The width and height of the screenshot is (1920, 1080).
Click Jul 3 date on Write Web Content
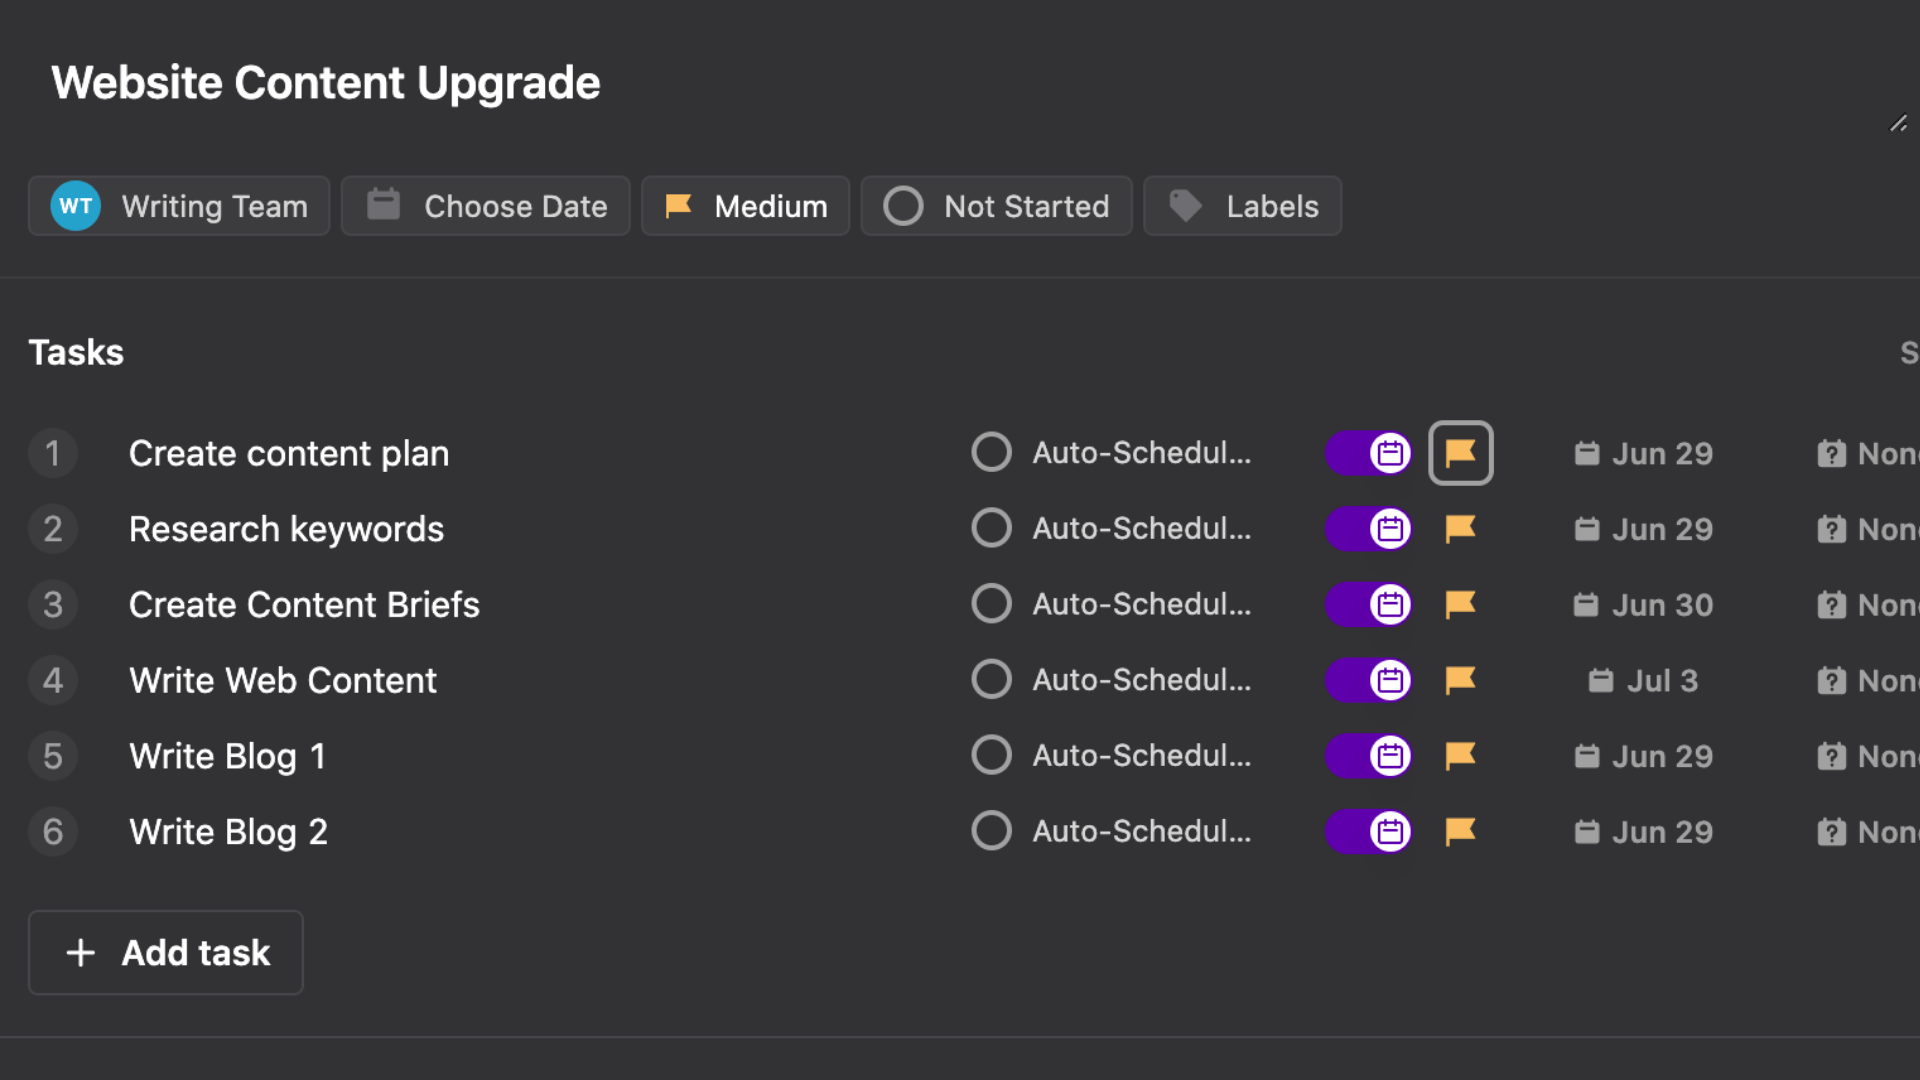point(1643,681)
